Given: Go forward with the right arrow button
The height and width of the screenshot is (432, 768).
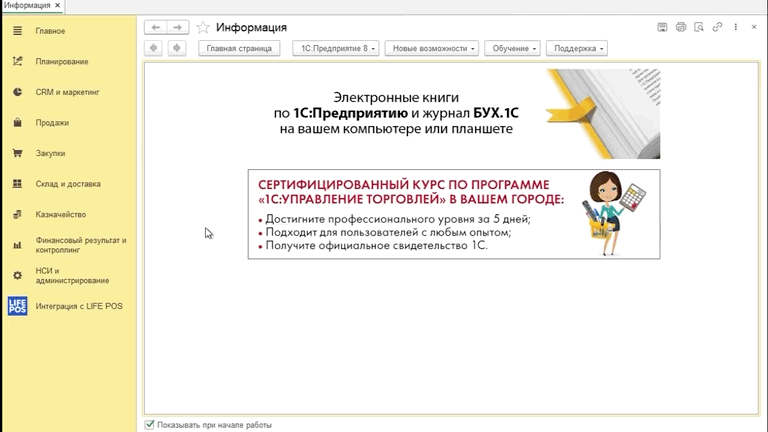Looking at the screenshot, I should tap(178, 27).
